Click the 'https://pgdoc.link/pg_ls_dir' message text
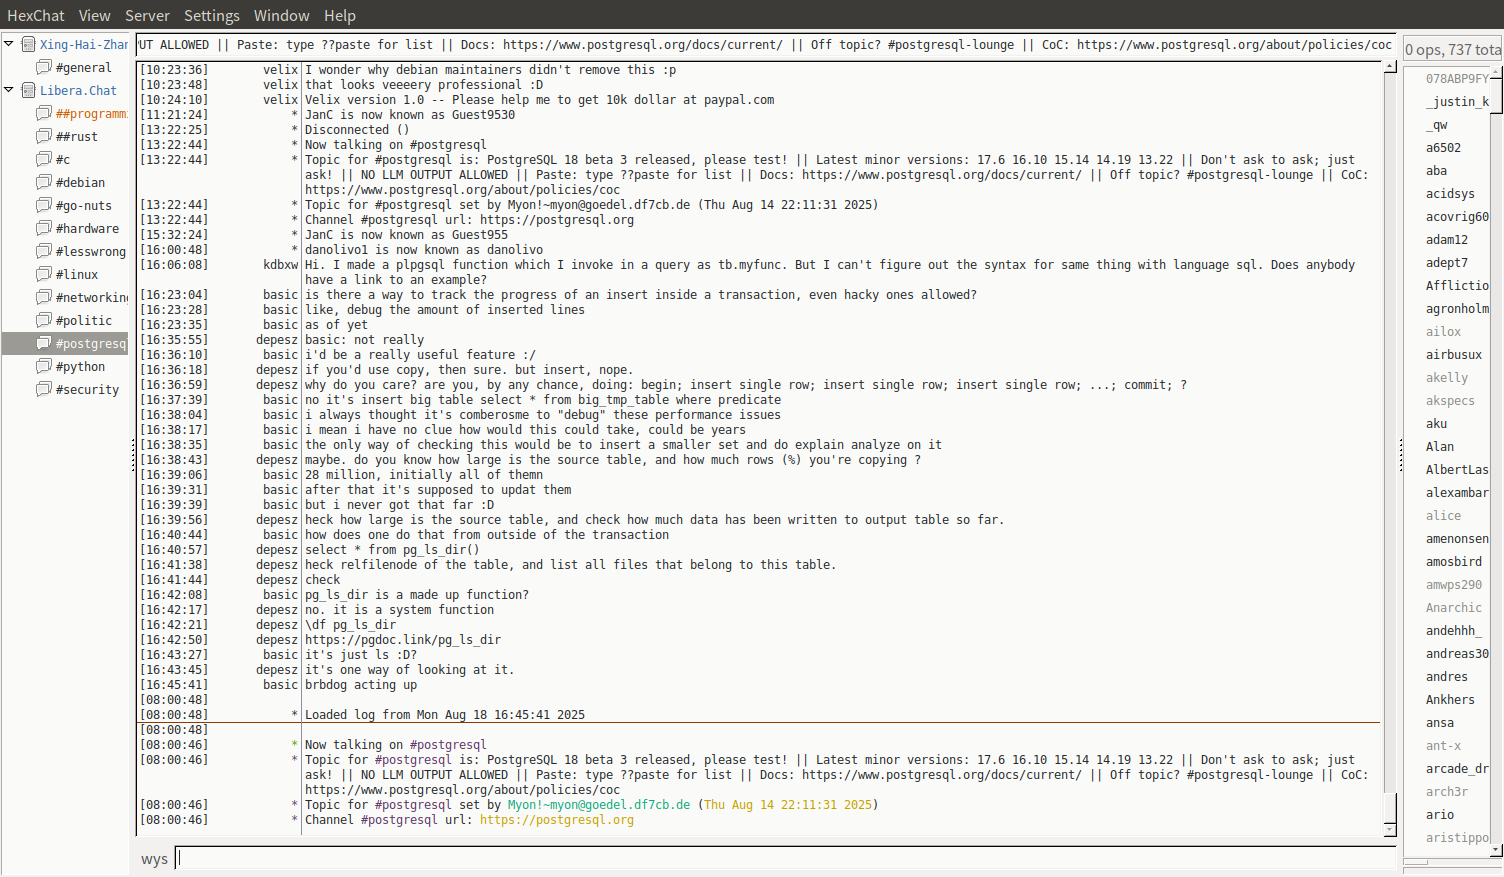The image size is (1504, 877). 403,640
